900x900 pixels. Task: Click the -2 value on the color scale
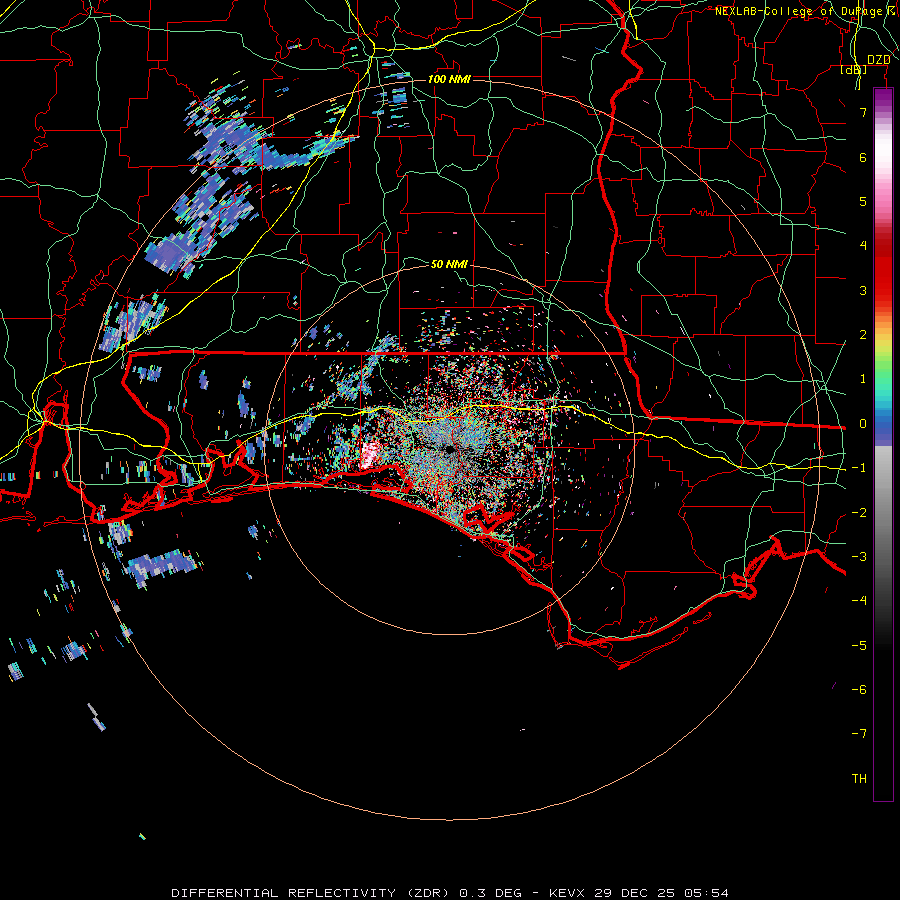(x=859, y=513)
